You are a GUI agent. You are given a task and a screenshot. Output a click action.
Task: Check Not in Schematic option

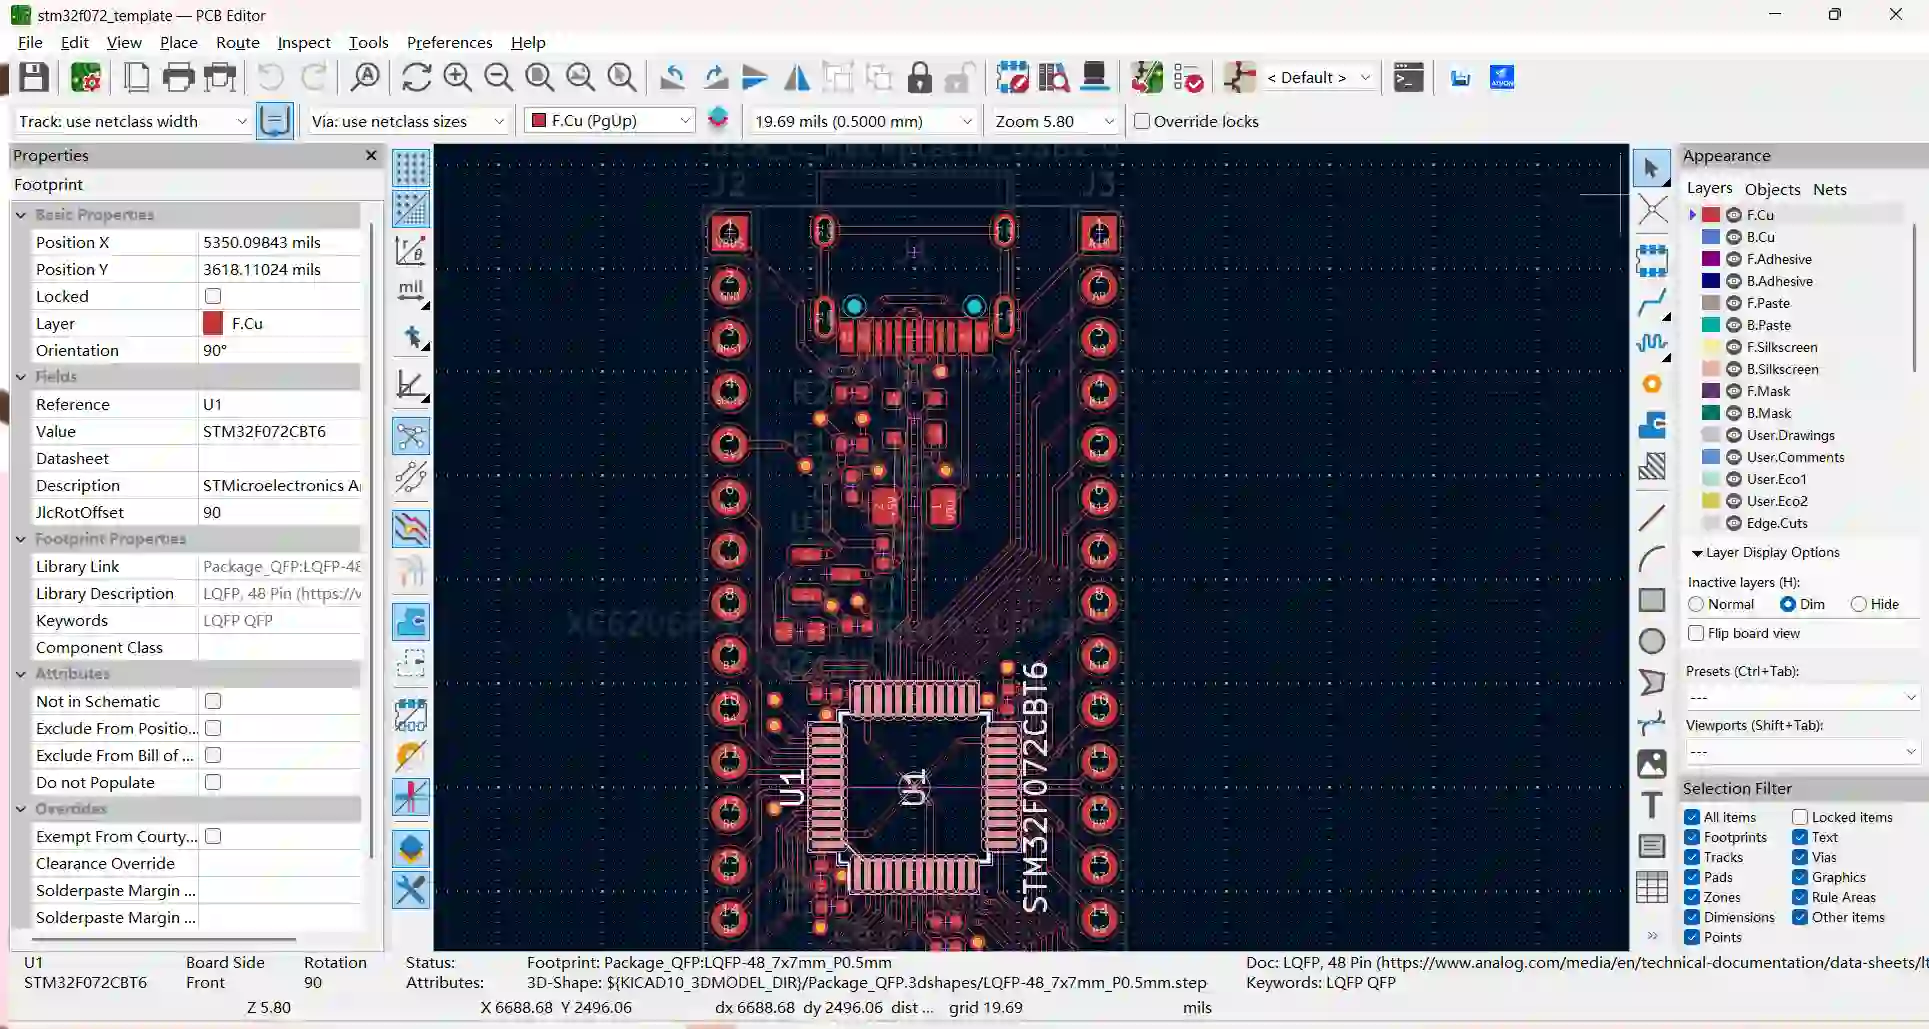[213, 701]
